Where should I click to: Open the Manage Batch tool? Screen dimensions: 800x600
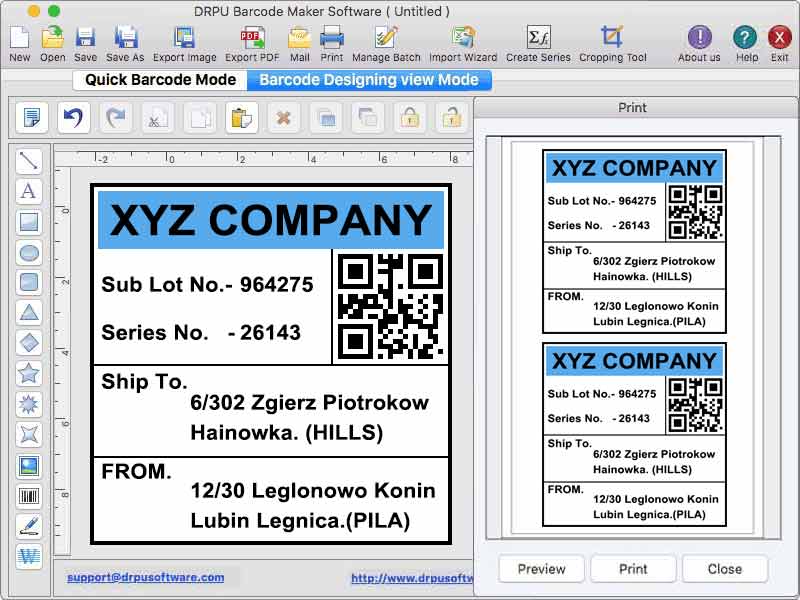[386, 38]
